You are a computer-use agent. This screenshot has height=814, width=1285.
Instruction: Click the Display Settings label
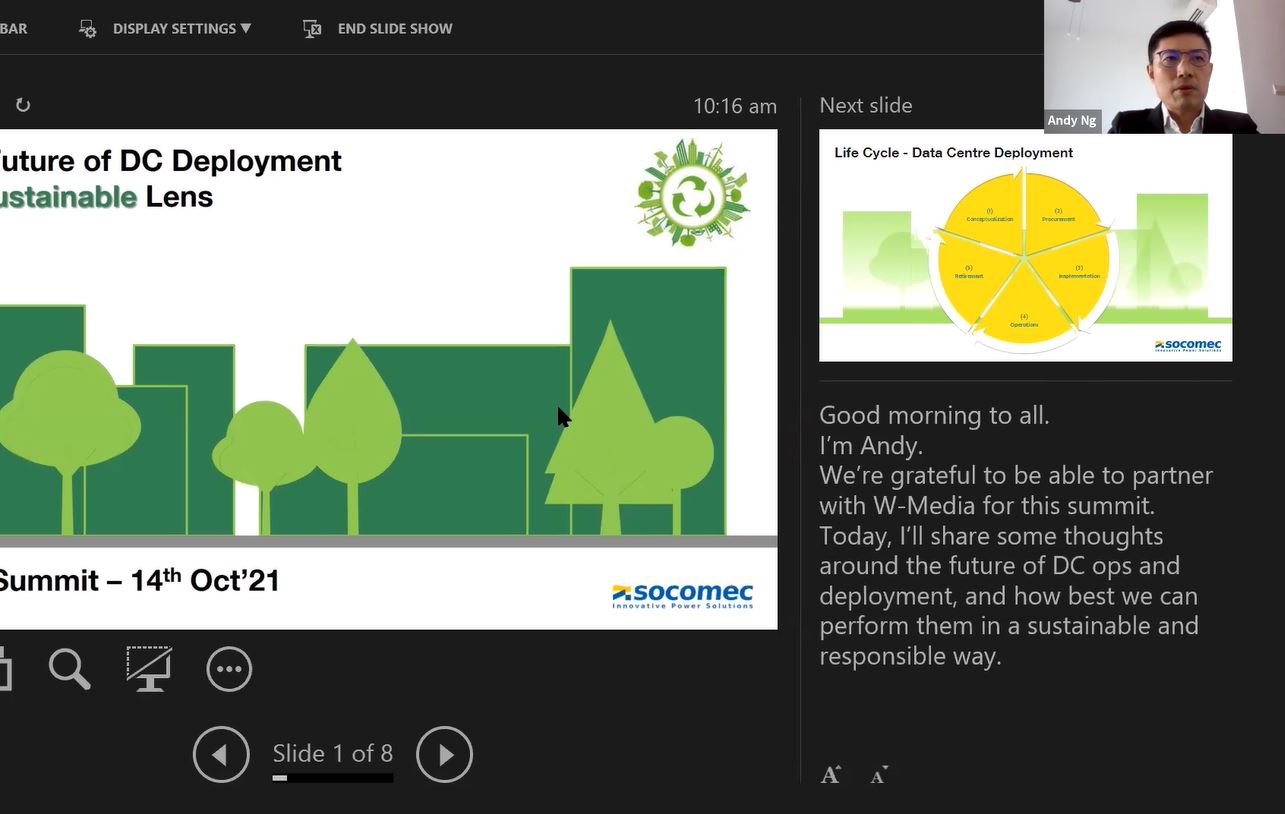pos(174,29)
